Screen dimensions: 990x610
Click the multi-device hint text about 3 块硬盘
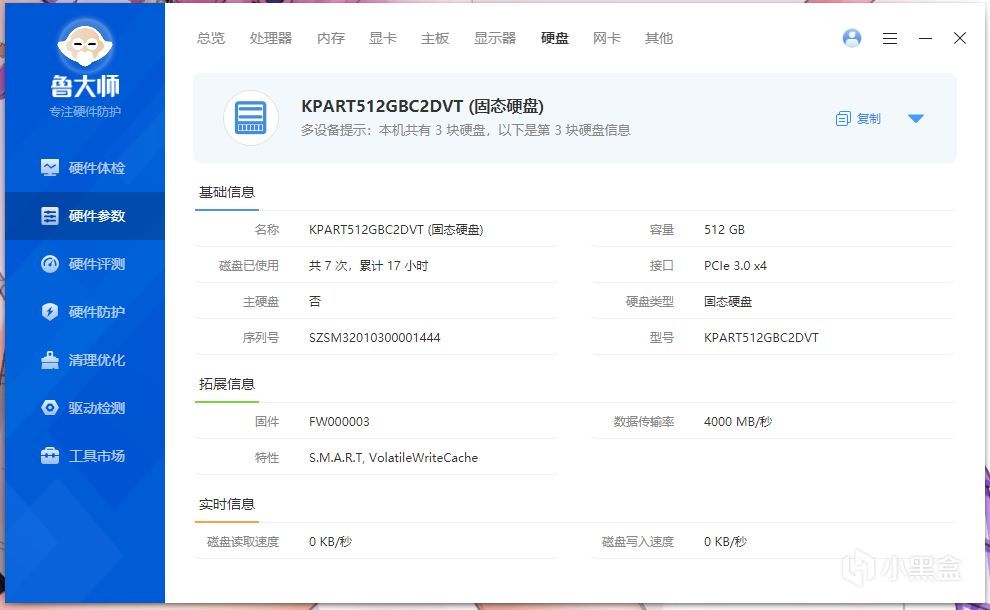pos(466,131)
